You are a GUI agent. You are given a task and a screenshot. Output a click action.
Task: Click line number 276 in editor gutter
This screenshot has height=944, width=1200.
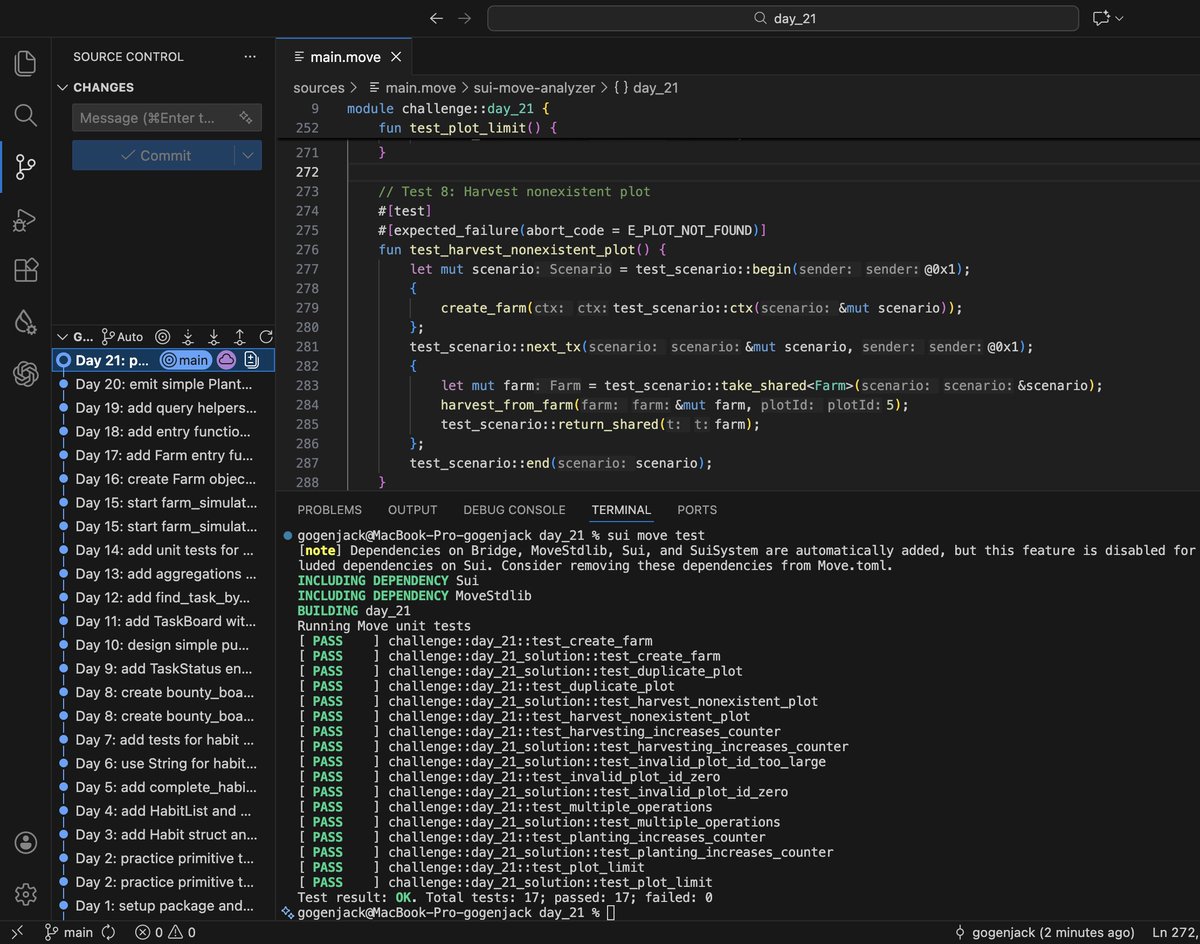pos(307,249)
